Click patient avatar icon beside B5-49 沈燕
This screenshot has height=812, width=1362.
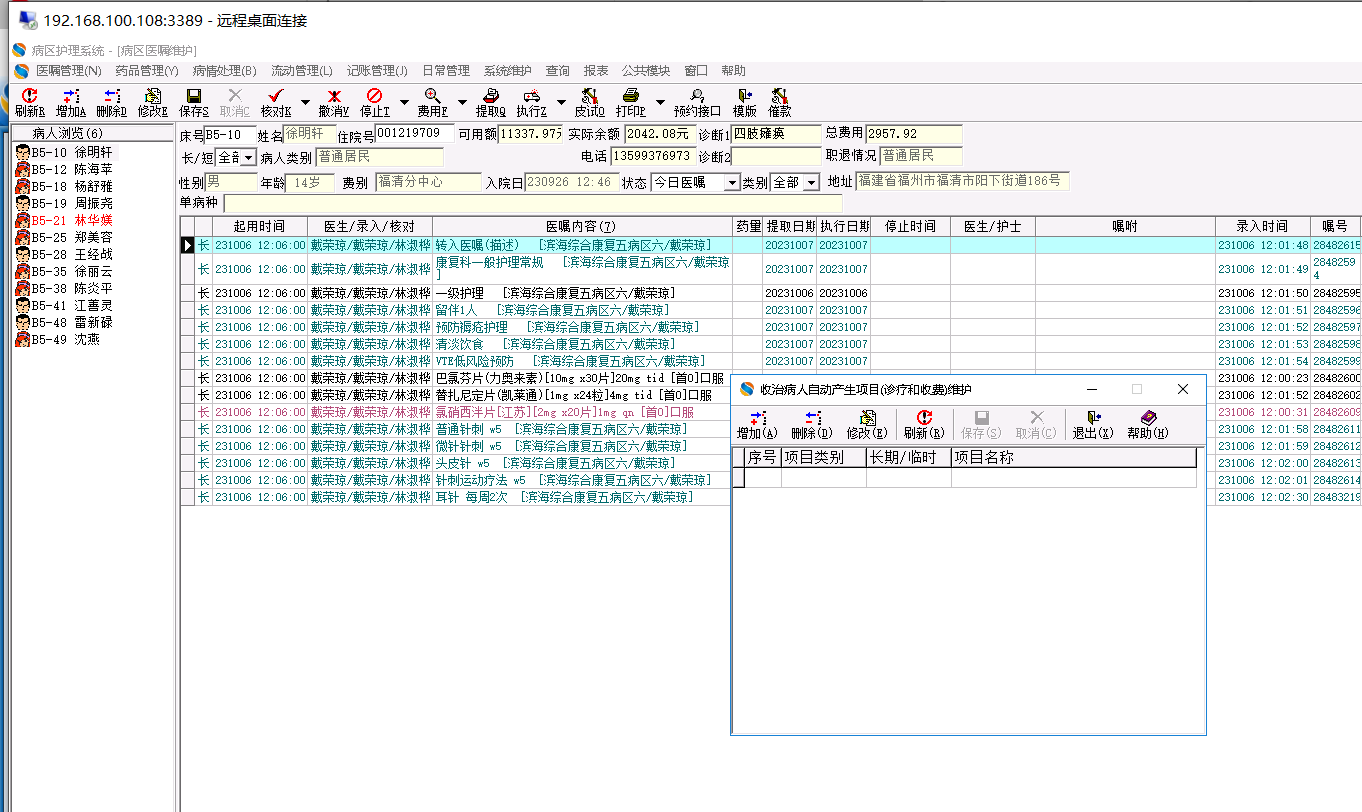pyautogui.click(x=21, y=340)
